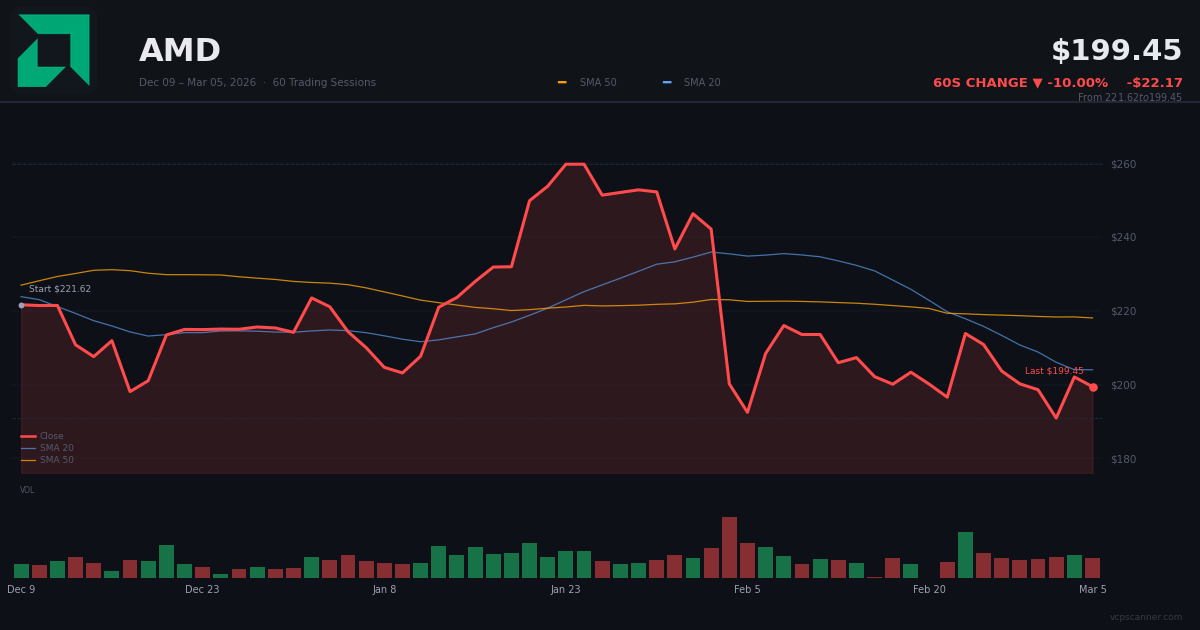Screen dimensions: 1200x630
Task: Click the Jan 23 x-axis date label
Action: pos(565,590)
